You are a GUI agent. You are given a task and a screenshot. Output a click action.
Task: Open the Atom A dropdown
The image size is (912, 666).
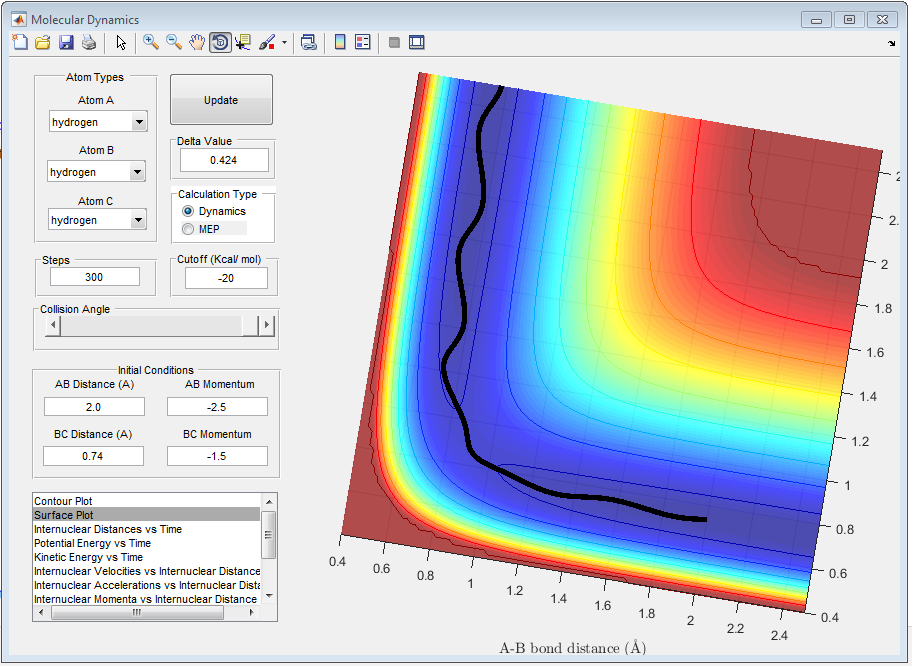139,122
